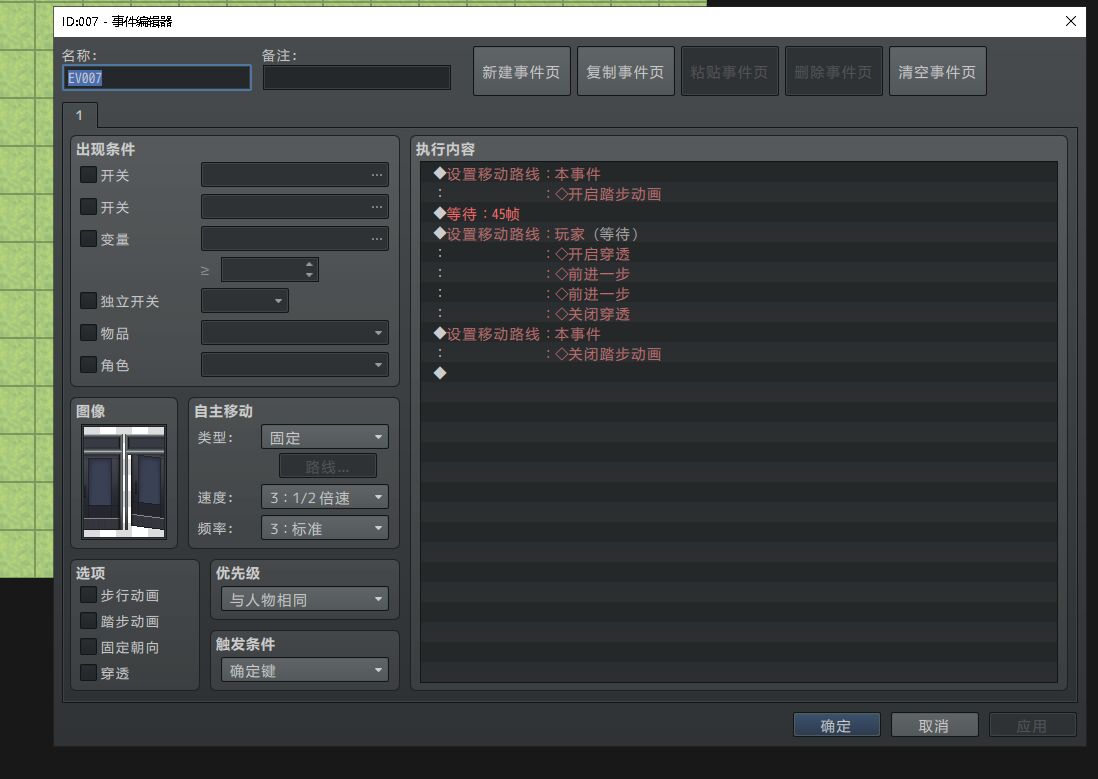Screen dimensions: 1098x779
Task: Enable the 角色 condition checkbox
Action: 88,365
